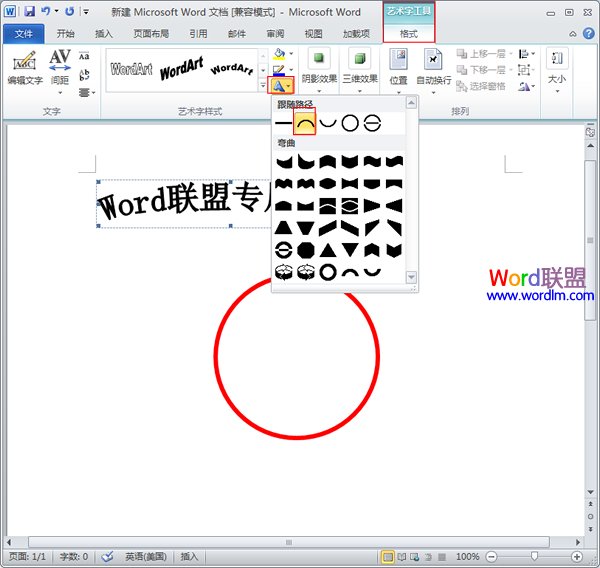Open Word Help question mark icon
Image resolution: width=600 pixels, height=568 pixels.
589,34
